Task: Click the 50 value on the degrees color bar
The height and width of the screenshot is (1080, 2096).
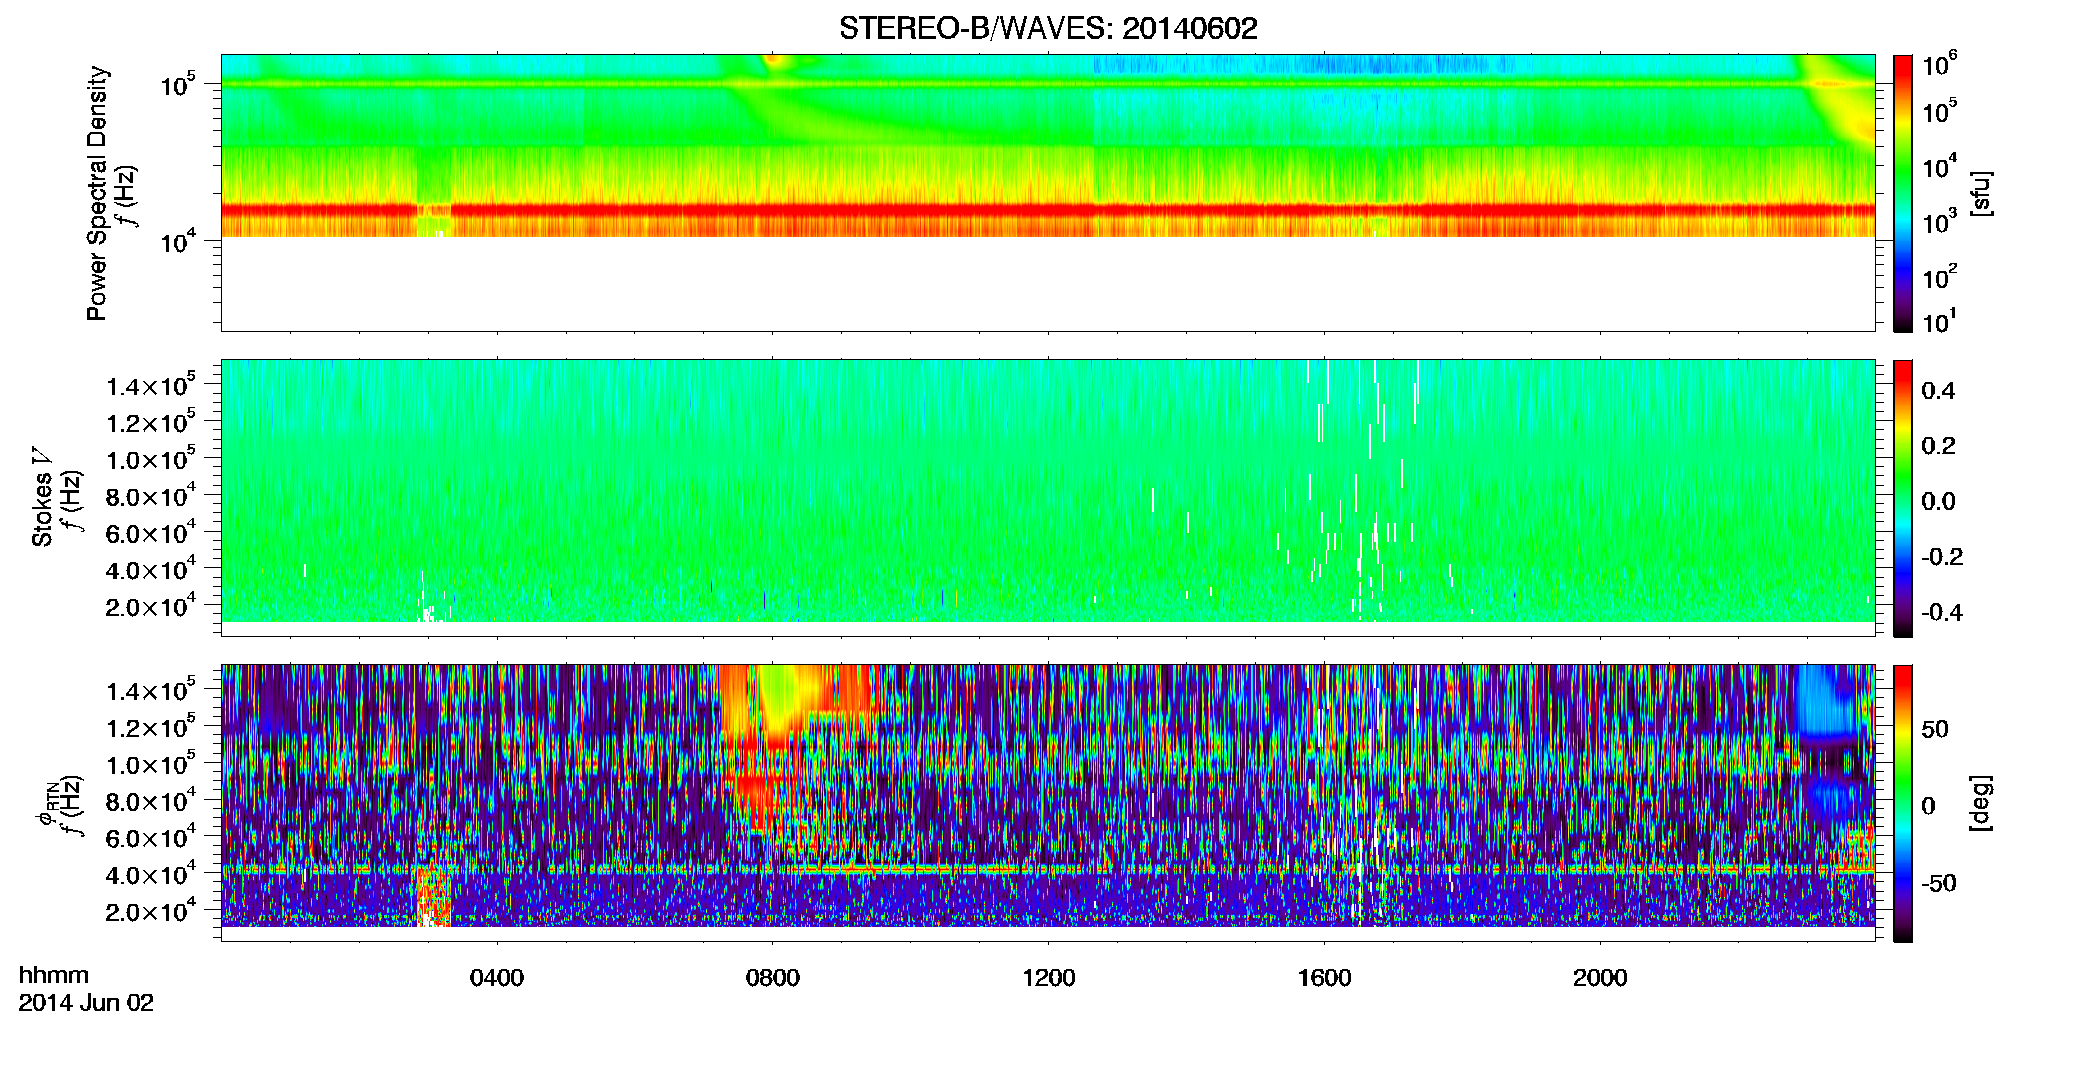Action: (x=1935, y=729)
